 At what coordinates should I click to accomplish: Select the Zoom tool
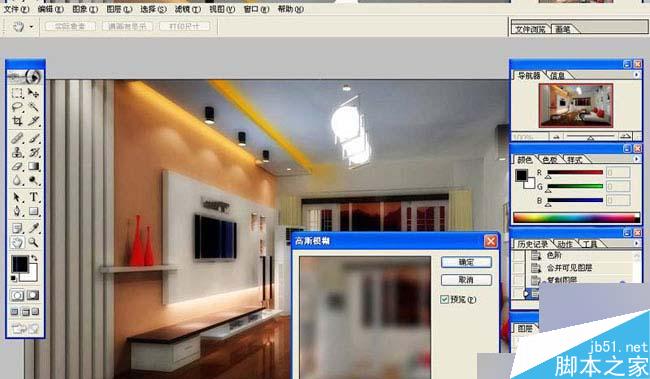(33, 242)
